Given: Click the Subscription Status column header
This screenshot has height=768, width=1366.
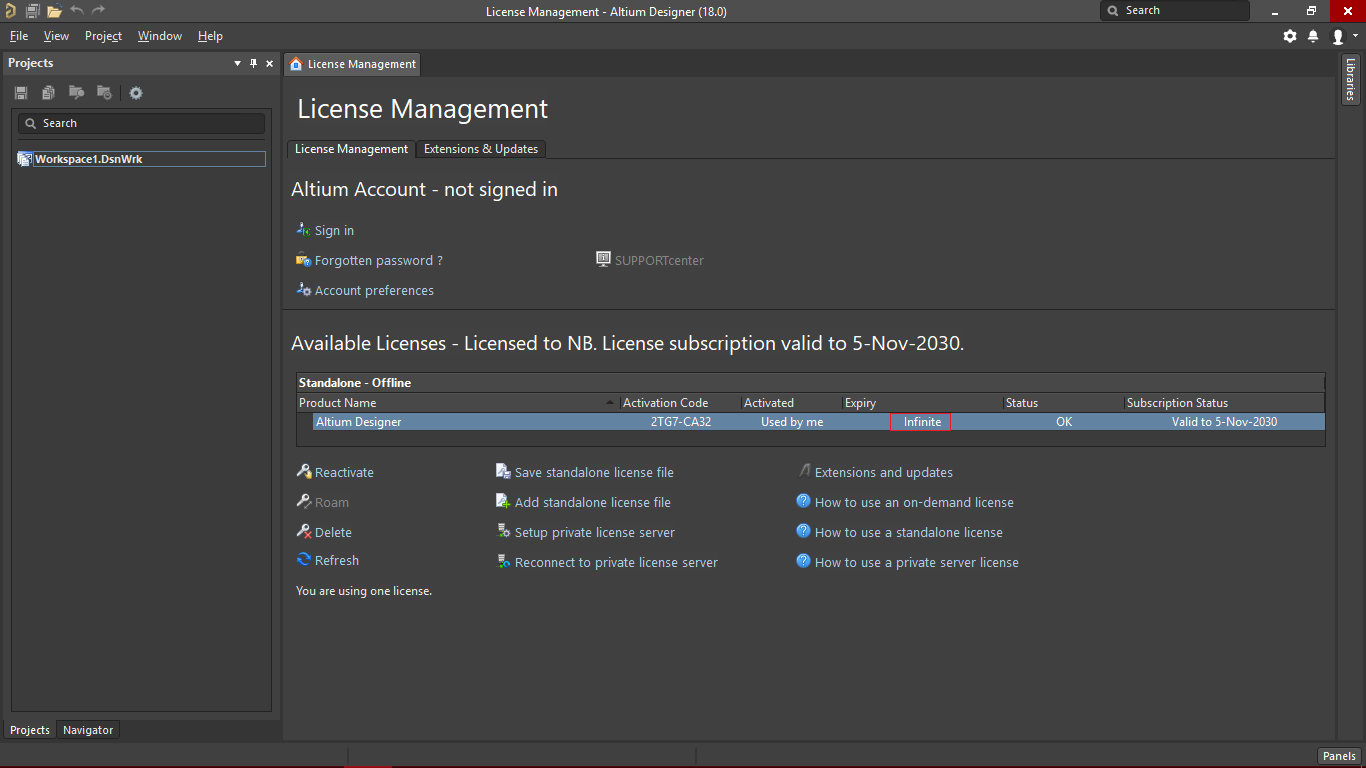Looking at the screenshot, I should 1224,403.
